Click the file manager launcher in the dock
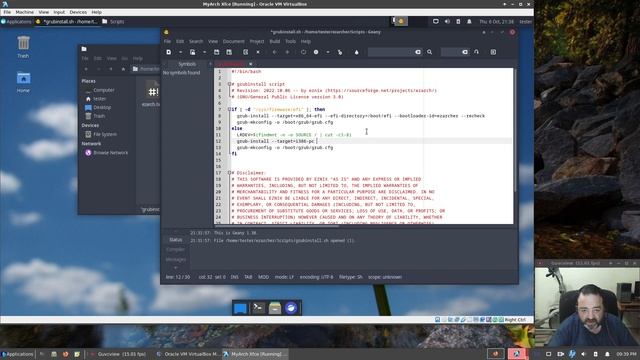Image resolution: width=640 pixels, height=360 pixels. click(x=275, y=308)
